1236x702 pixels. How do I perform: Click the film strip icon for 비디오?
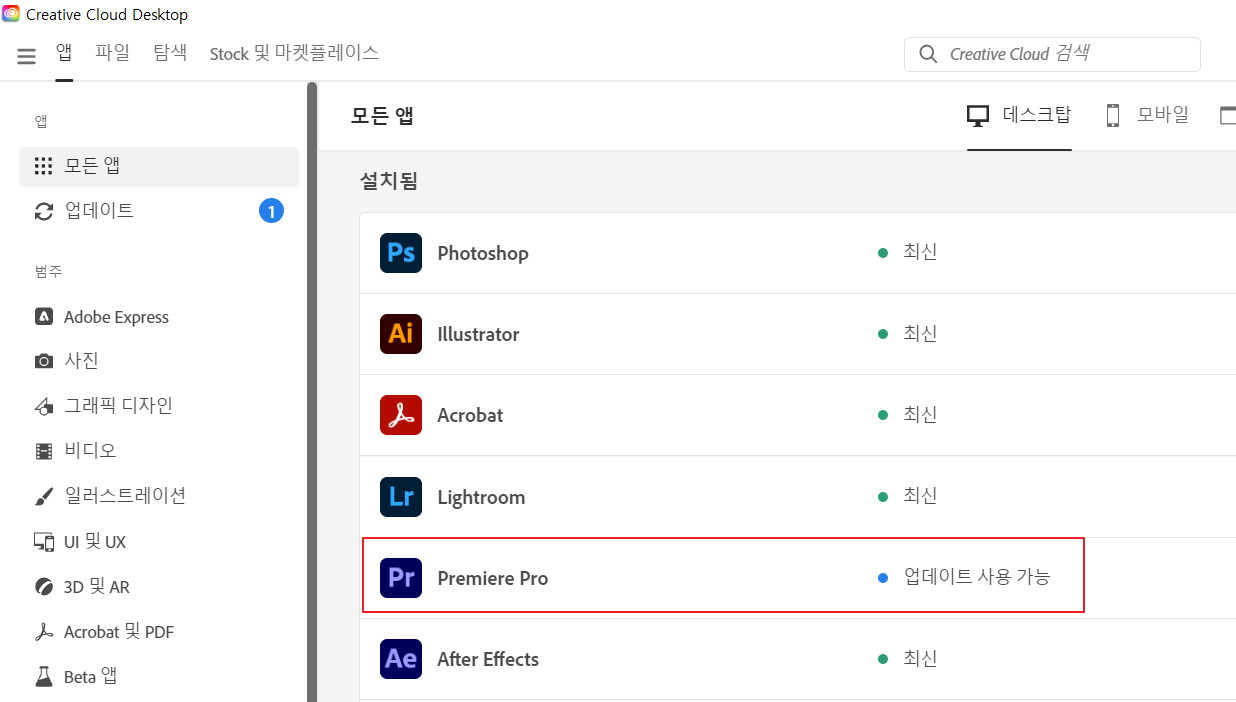click(43, 451)
